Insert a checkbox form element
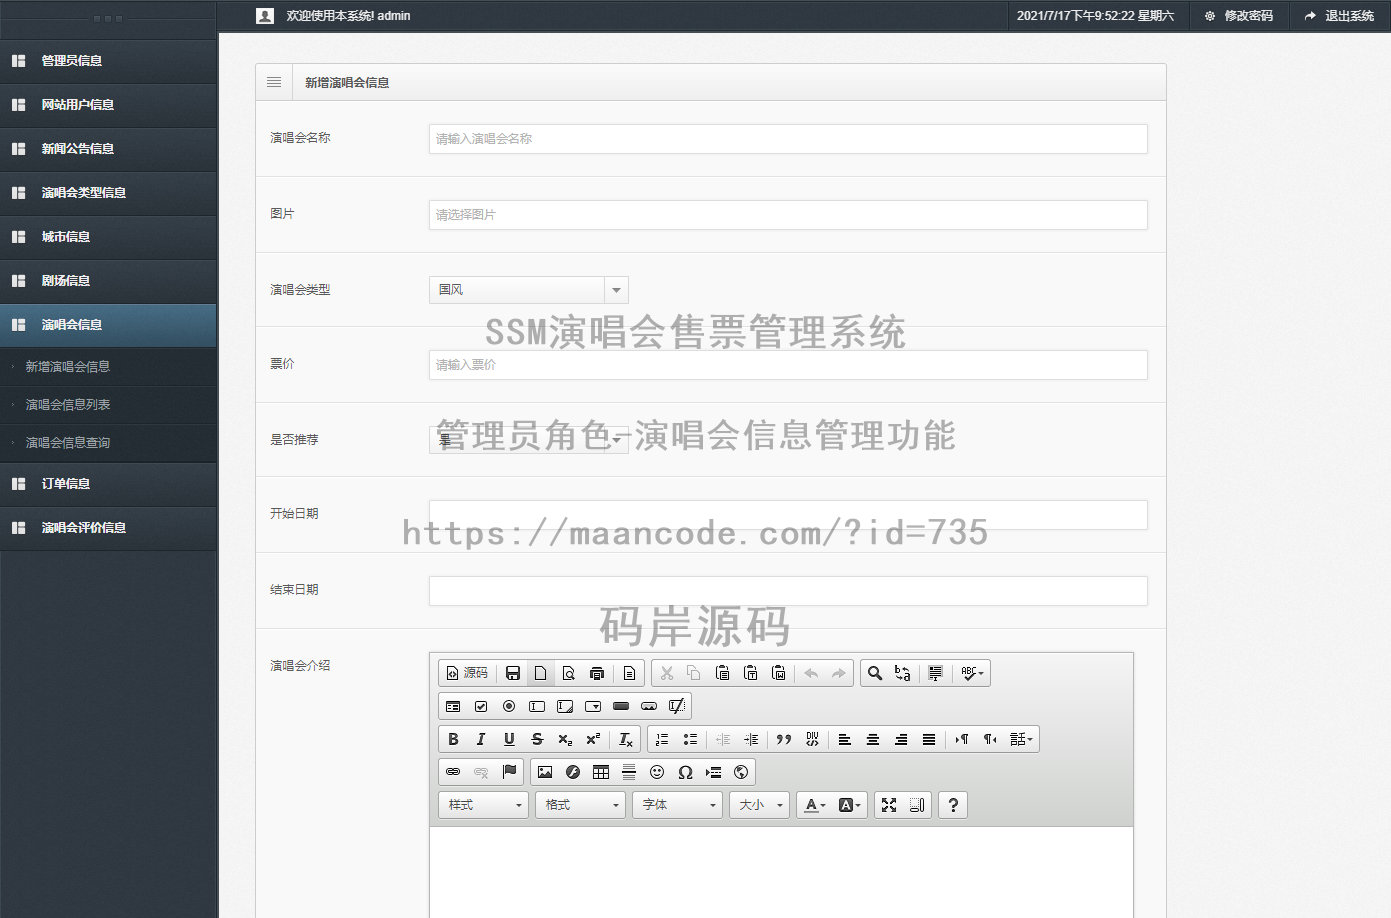This screenshot has width=1391, height=918. [481, 706]
